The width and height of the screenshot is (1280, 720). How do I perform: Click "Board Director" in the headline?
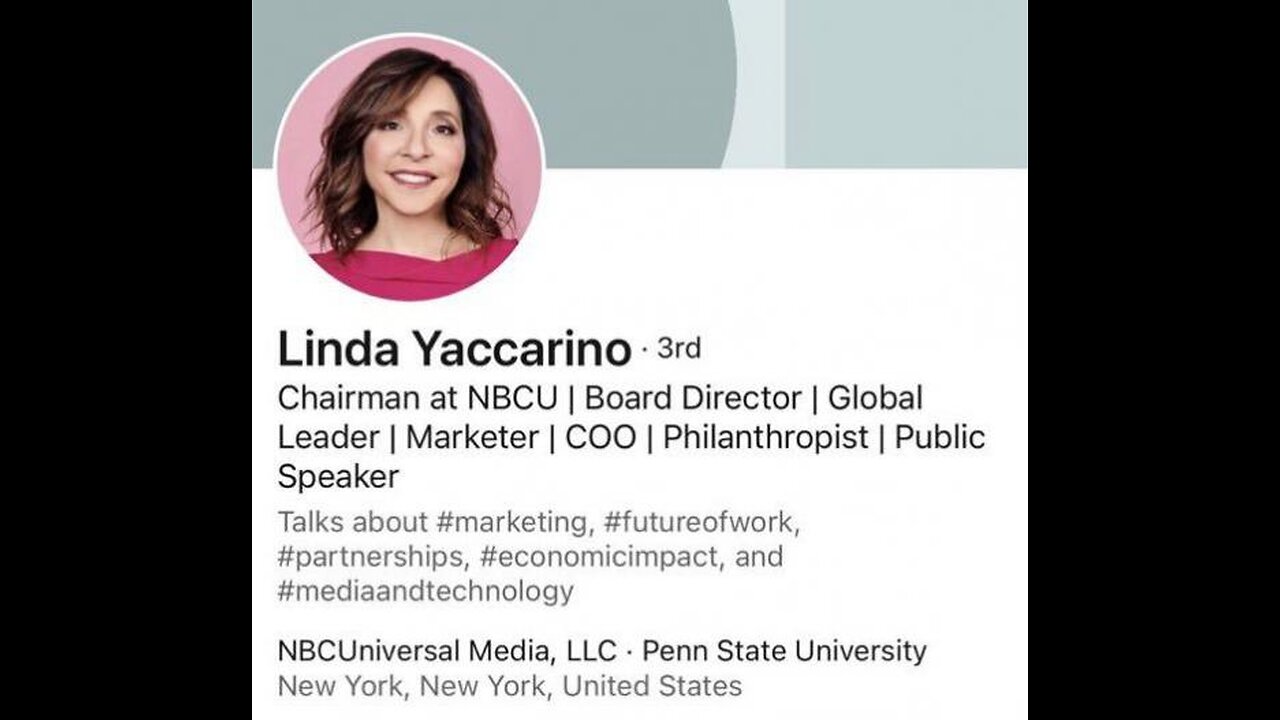point(692,398)
